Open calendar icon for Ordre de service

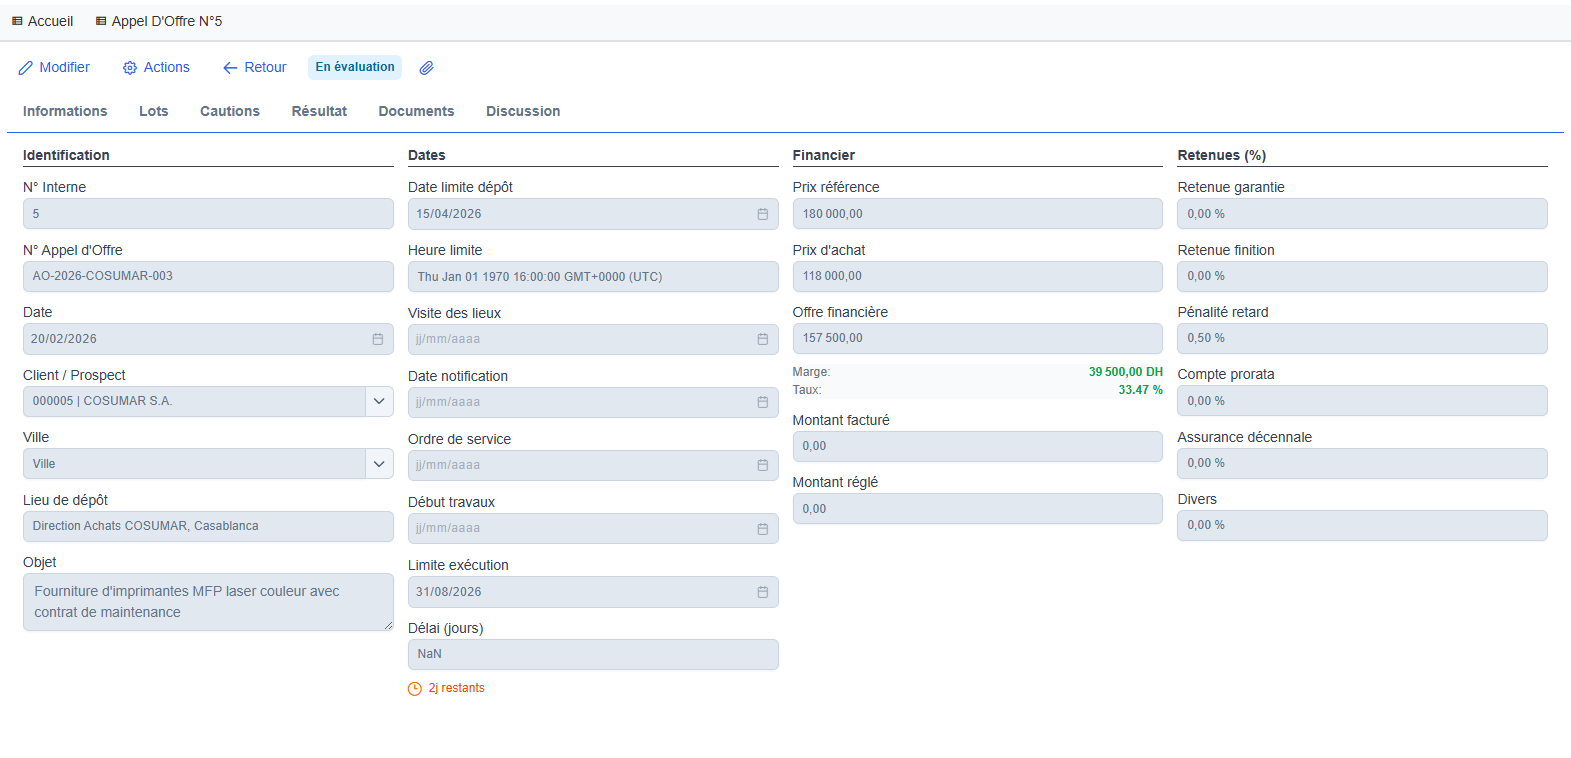tap(762, 465)
